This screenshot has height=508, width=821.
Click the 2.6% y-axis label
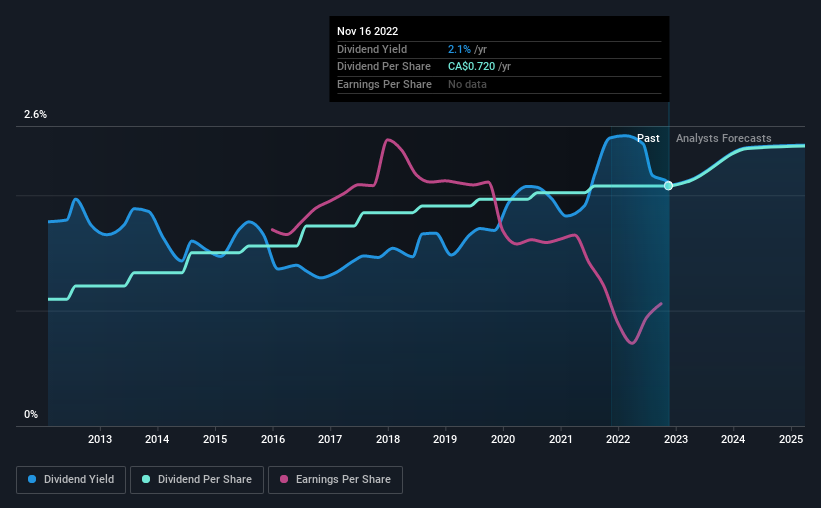click(x=35, y=114)
